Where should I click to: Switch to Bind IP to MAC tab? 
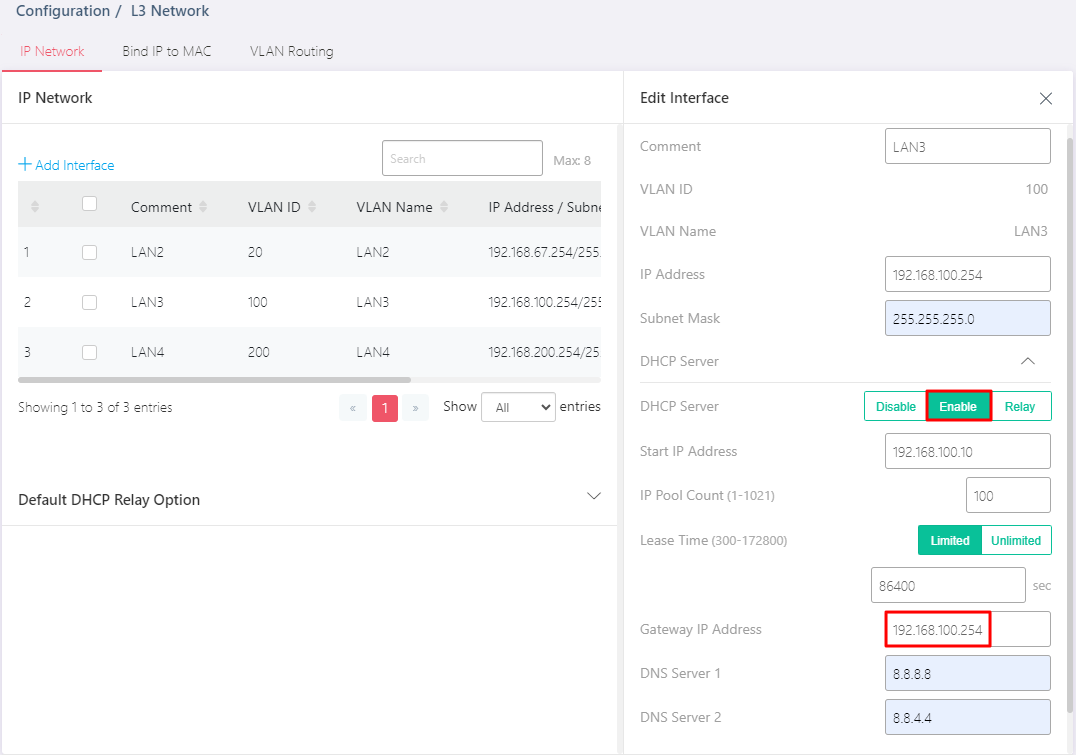point(167,51)
